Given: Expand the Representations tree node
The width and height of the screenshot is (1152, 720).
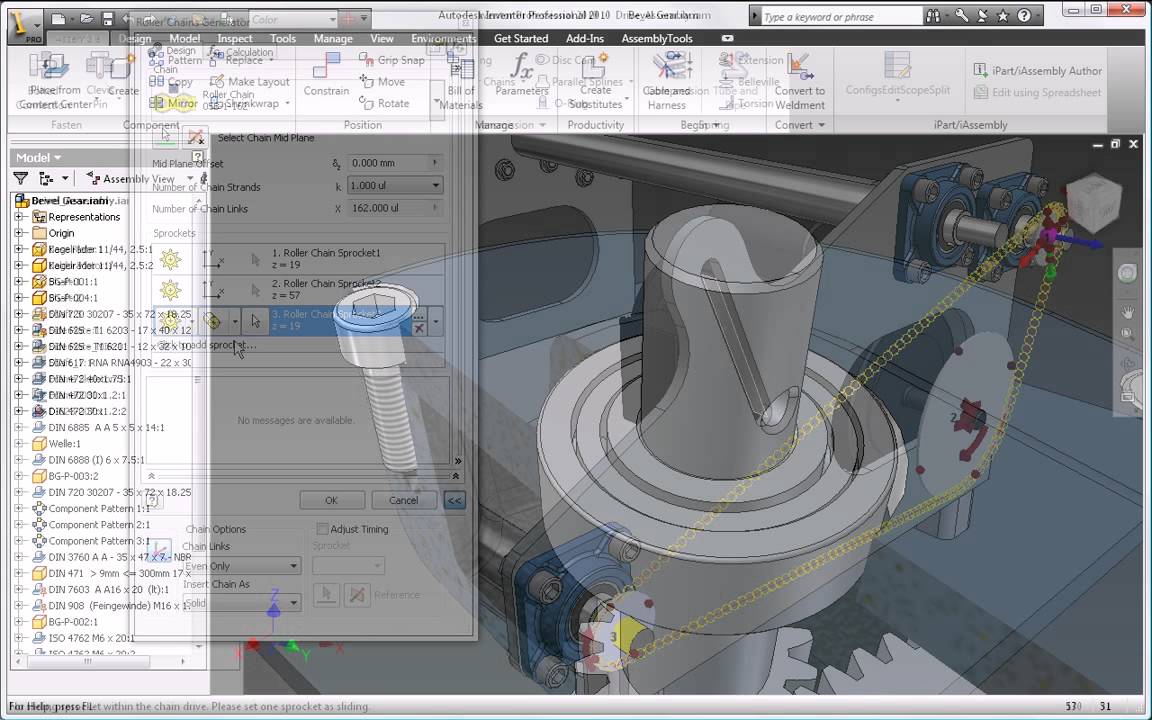Looking at the screenshot, I should click(18, 217).
